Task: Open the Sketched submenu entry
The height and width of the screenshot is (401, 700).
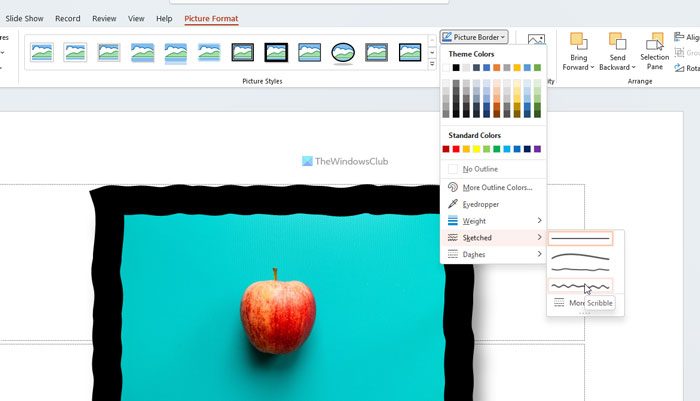Action: coord(493,238)
